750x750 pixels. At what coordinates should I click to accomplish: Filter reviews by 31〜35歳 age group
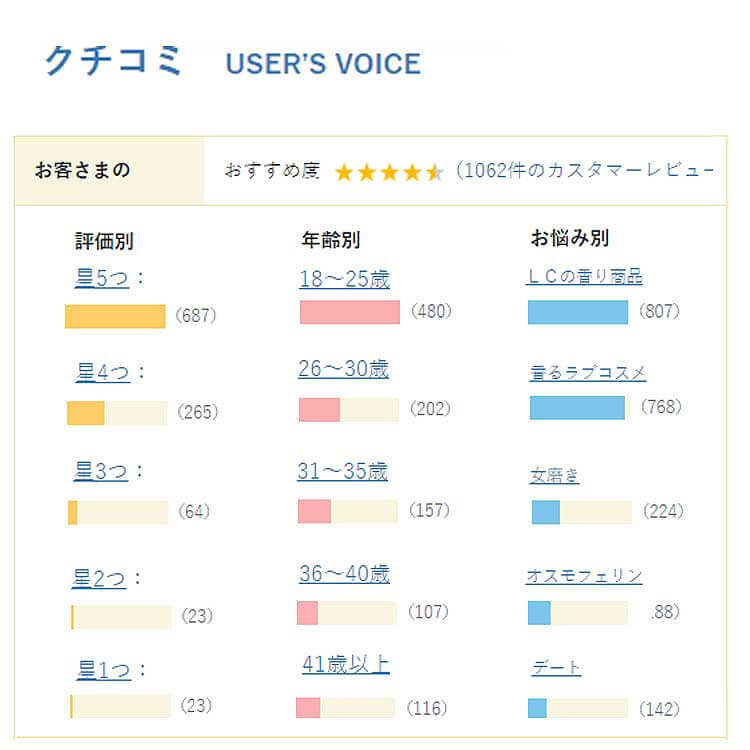342,471
